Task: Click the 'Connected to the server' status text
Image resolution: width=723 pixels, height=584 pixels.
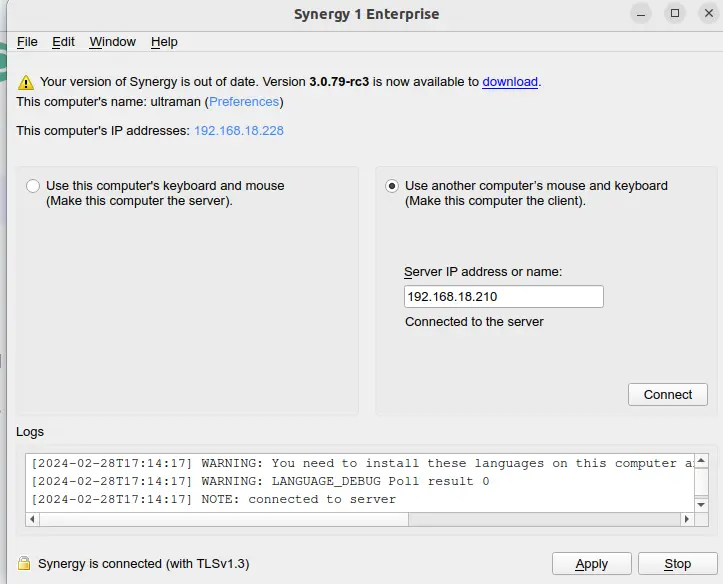Action: (474, 322)
